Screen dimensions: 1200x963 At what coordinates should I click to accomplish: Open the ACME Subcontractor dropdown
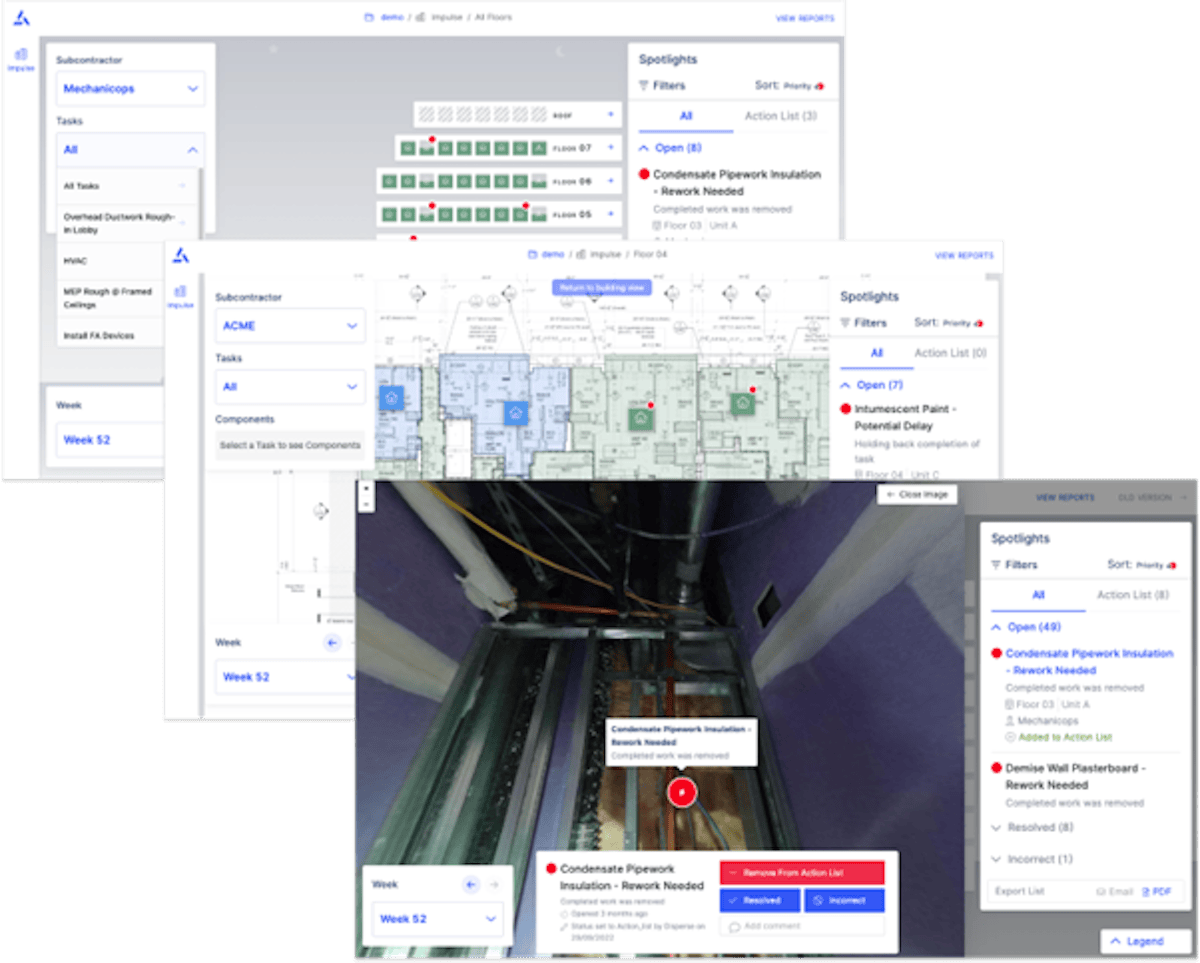coord(290,326)
